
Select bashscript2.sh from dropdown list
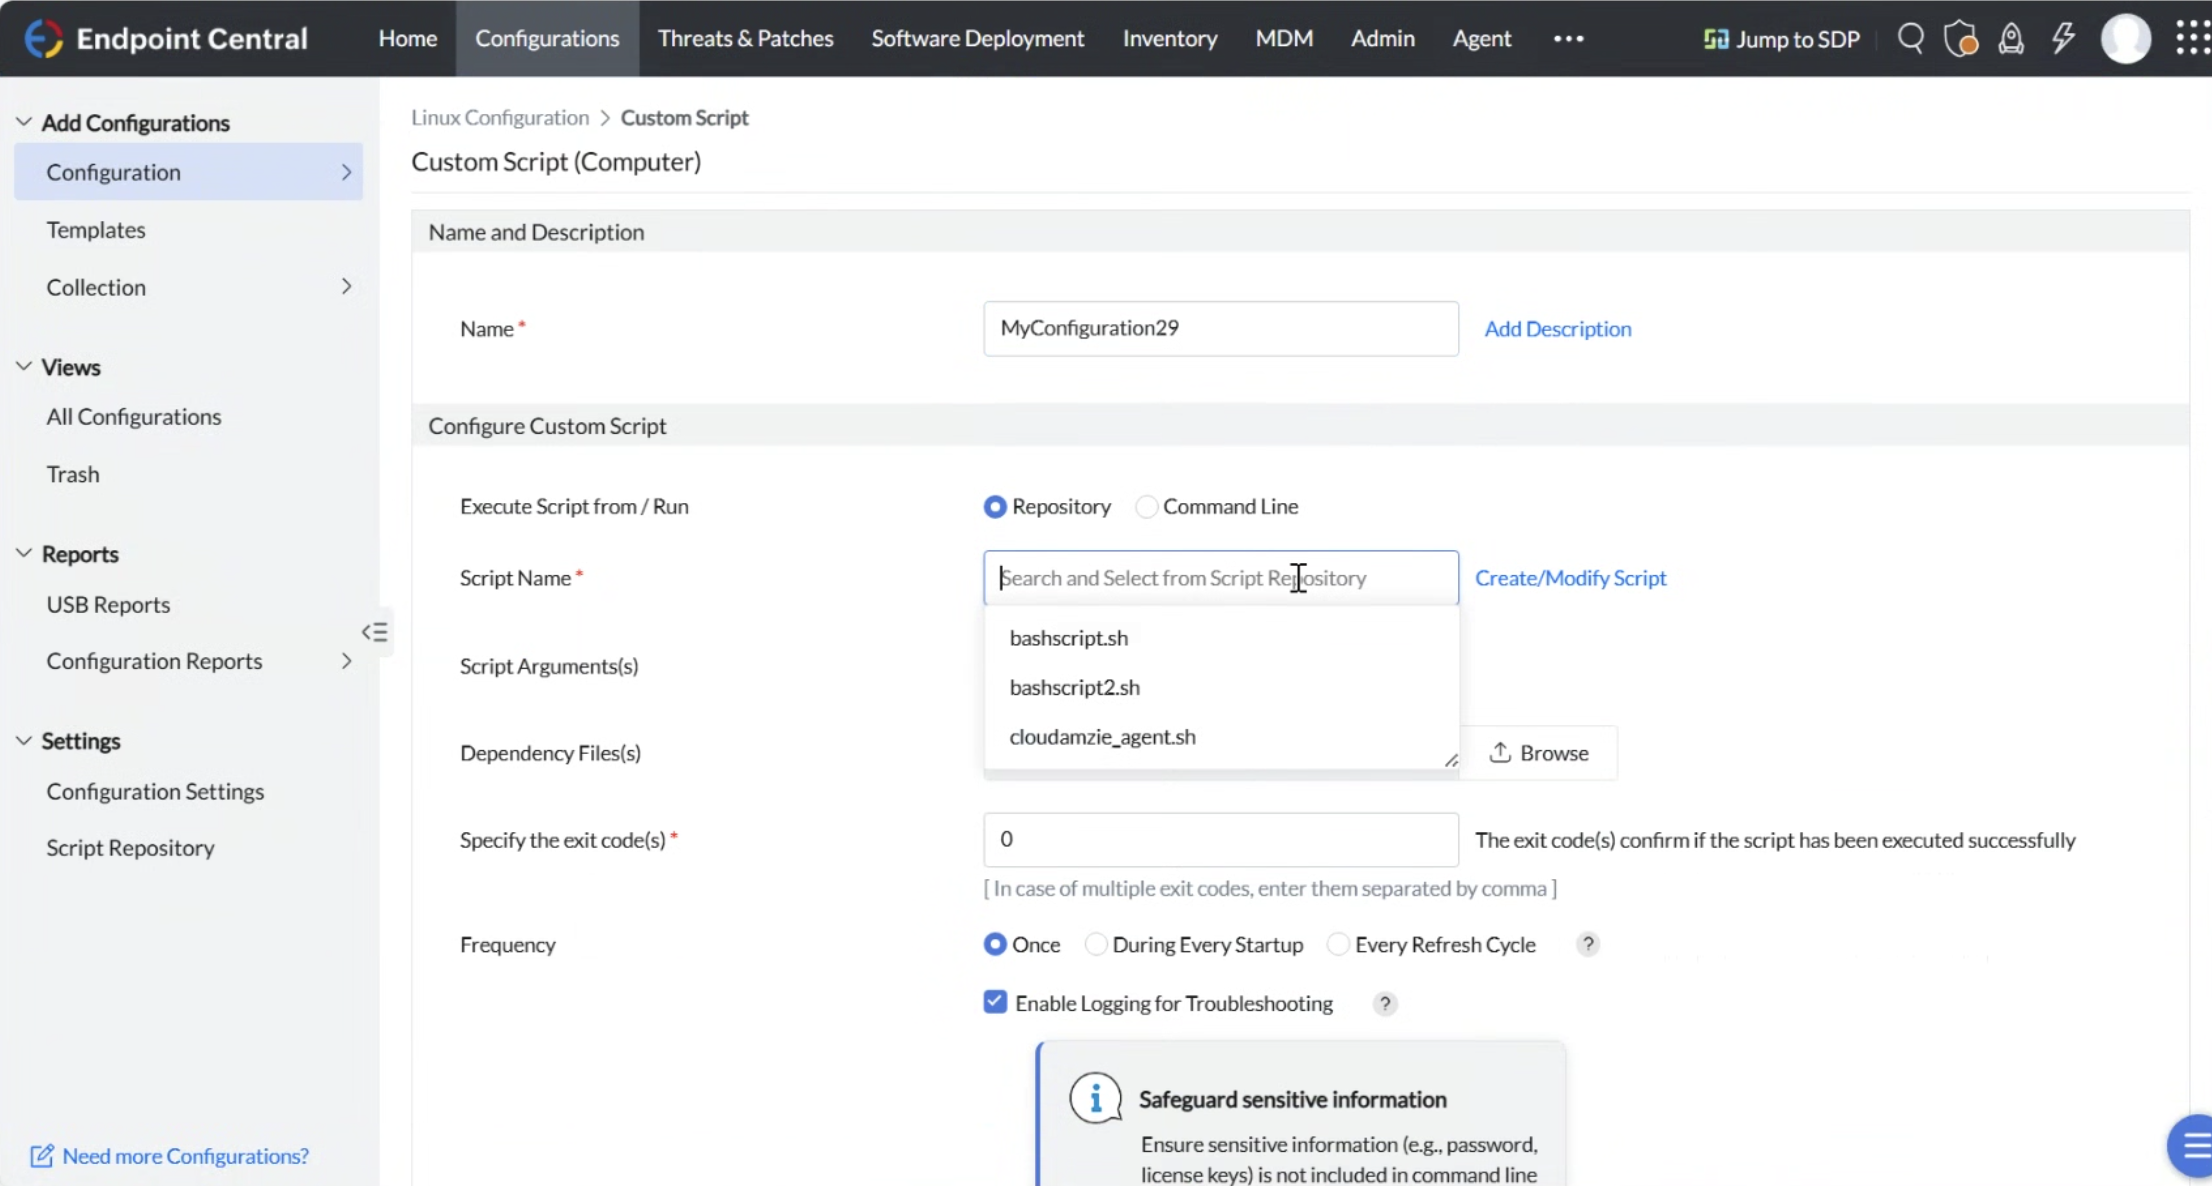point(1074,687)
